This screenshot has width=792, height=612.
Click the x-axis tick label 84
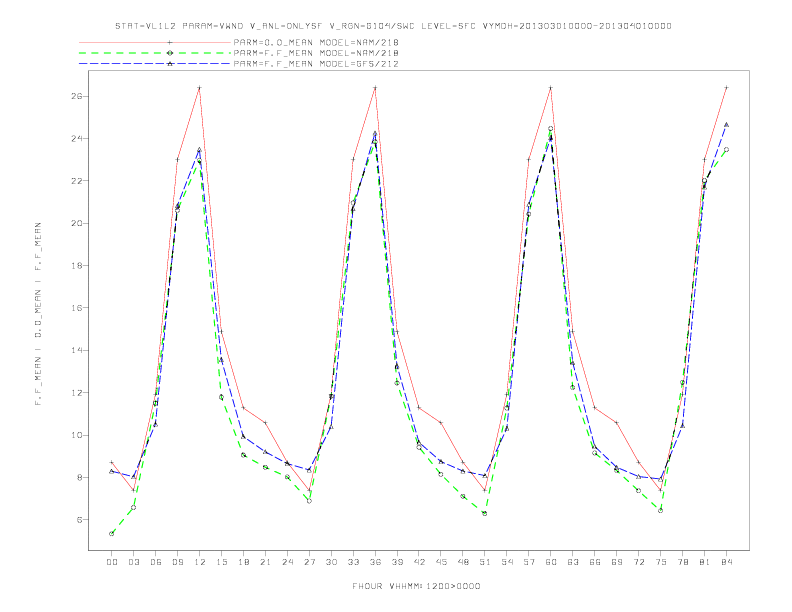point(726,562)
